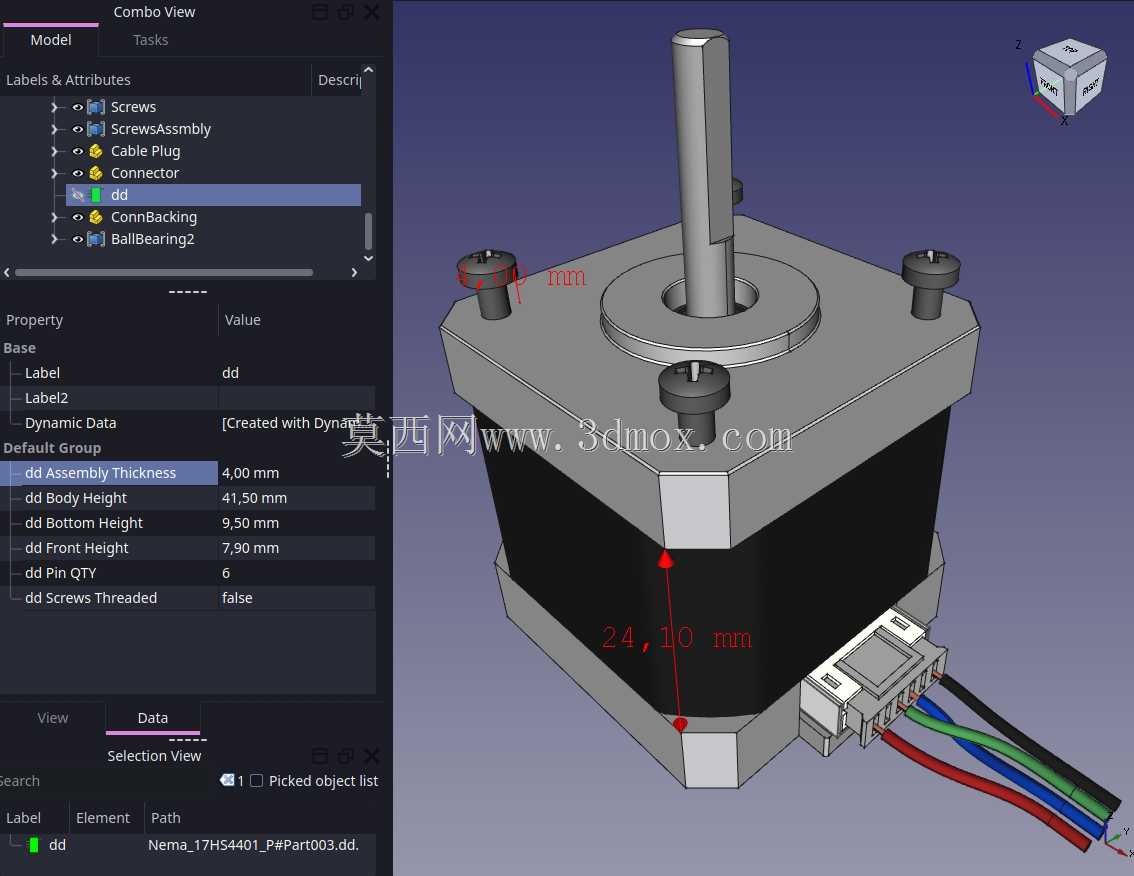The image size is (1134, 876).
Task: Click the Connector yellow icon
Action: pyautogui.click(x=95, y=173)
